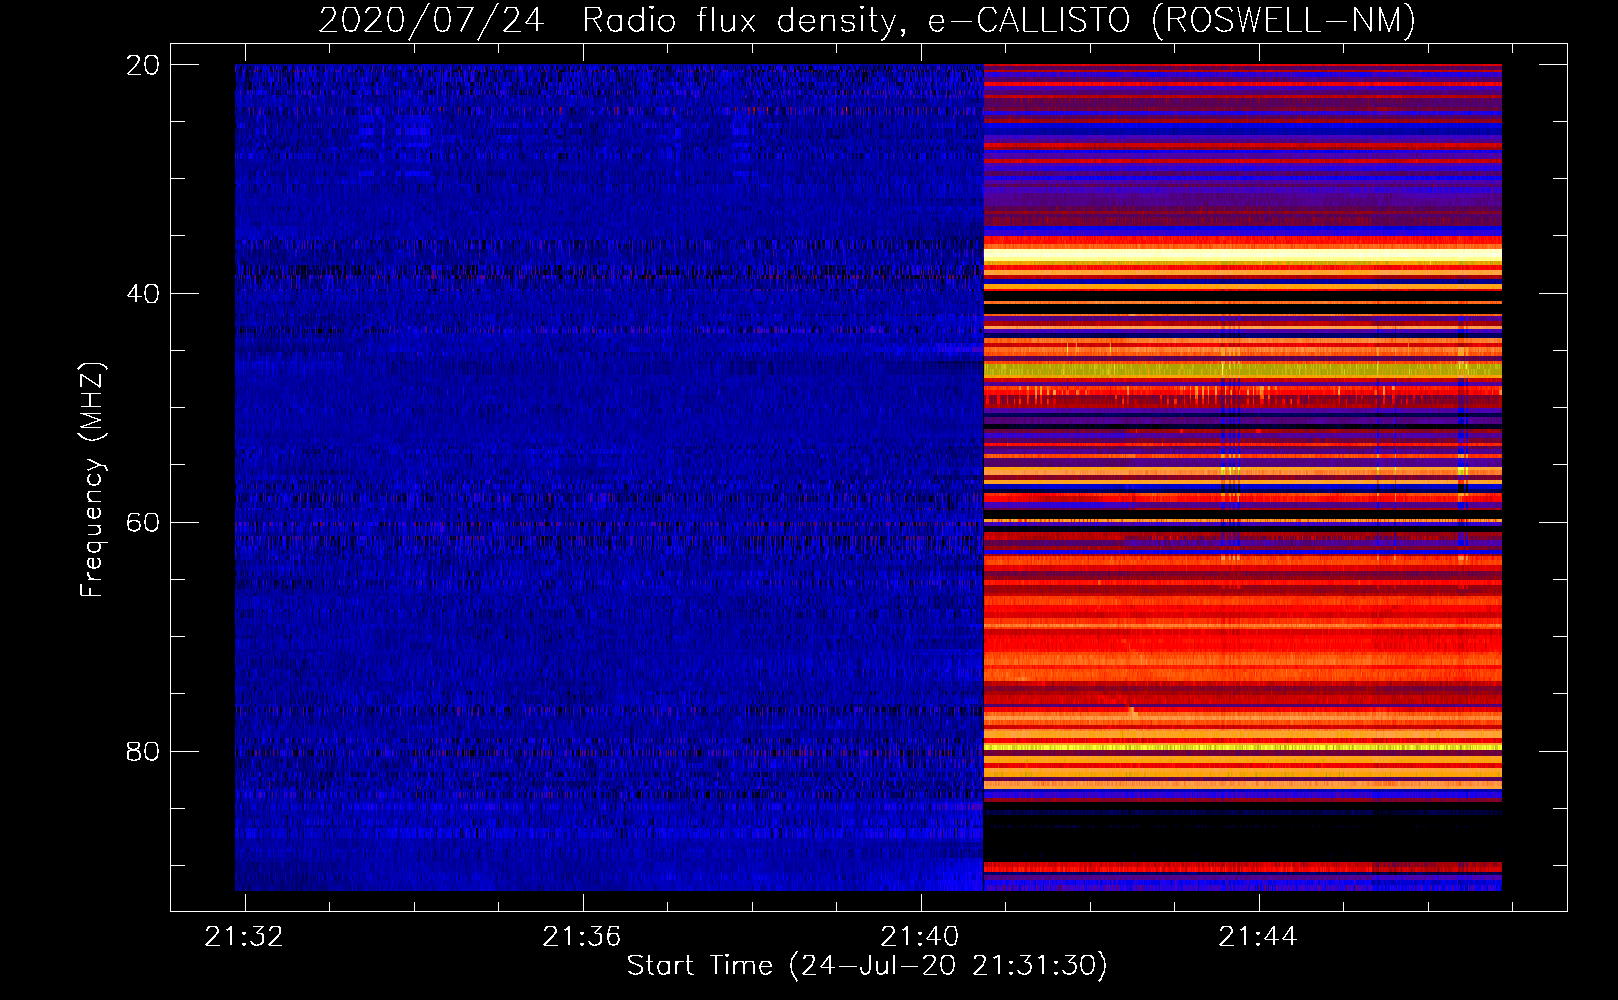Click the 21:32 time tick label

[x=244, y=936]
